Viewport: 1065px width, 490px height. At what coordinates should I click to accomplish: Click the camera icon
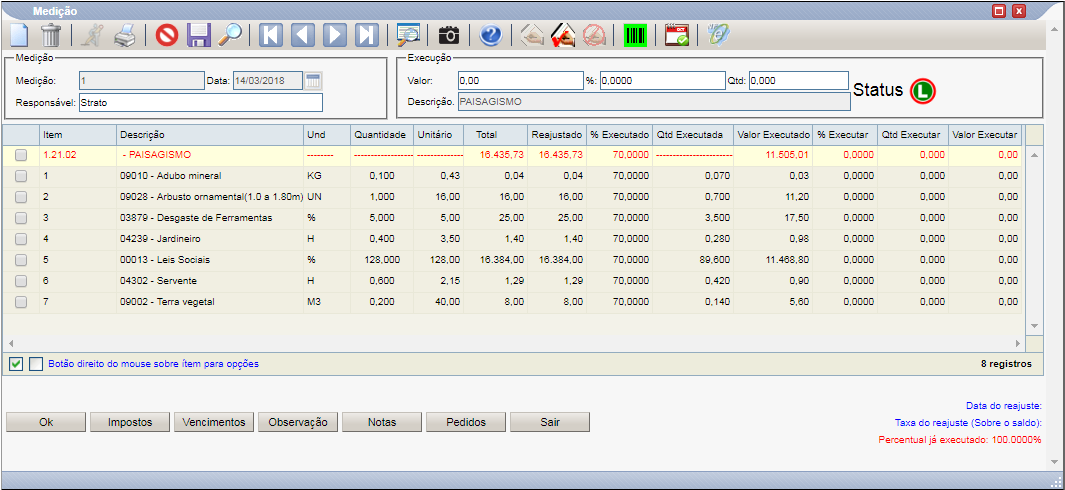pos(449,35)
